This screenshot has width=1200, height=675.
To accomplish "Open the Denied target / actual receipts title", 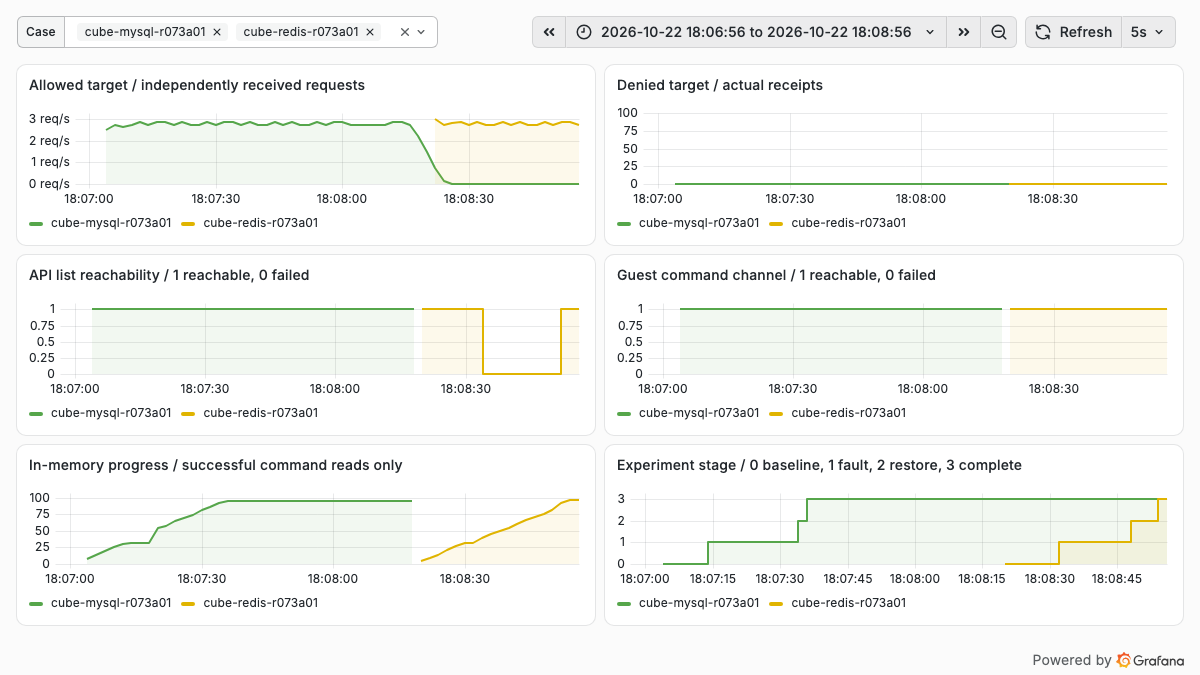I will point(720,85).
